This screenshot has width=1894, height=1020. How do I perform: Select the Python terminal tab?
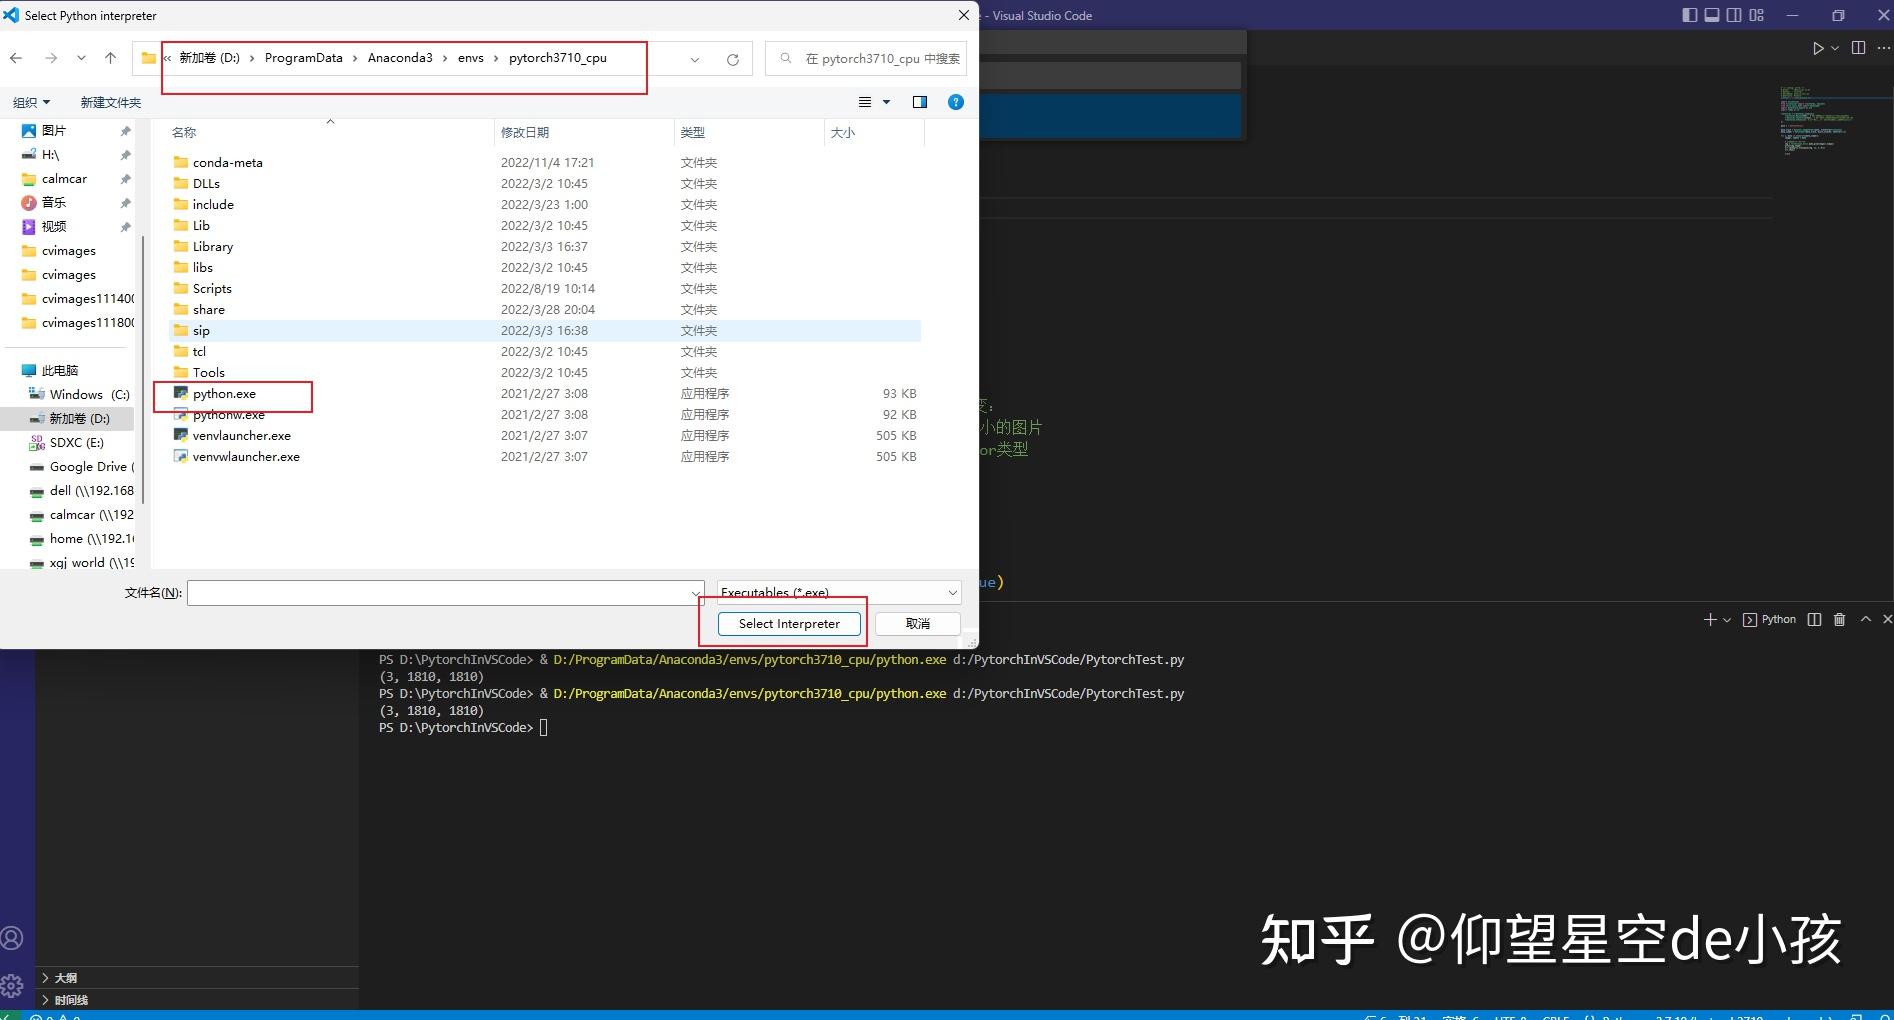coord(1770,619)
